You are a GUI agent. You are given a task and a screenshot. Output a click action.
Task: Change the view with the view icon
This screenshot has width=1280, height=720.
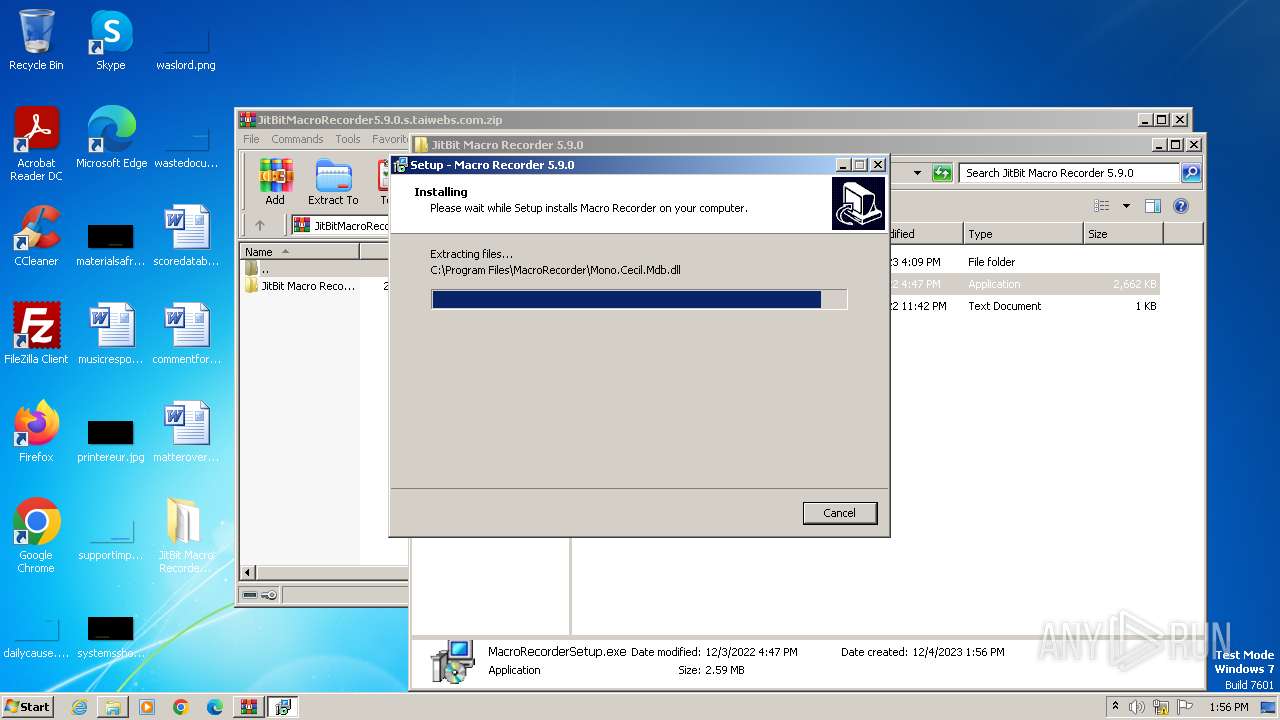(x=1102, y=206)
